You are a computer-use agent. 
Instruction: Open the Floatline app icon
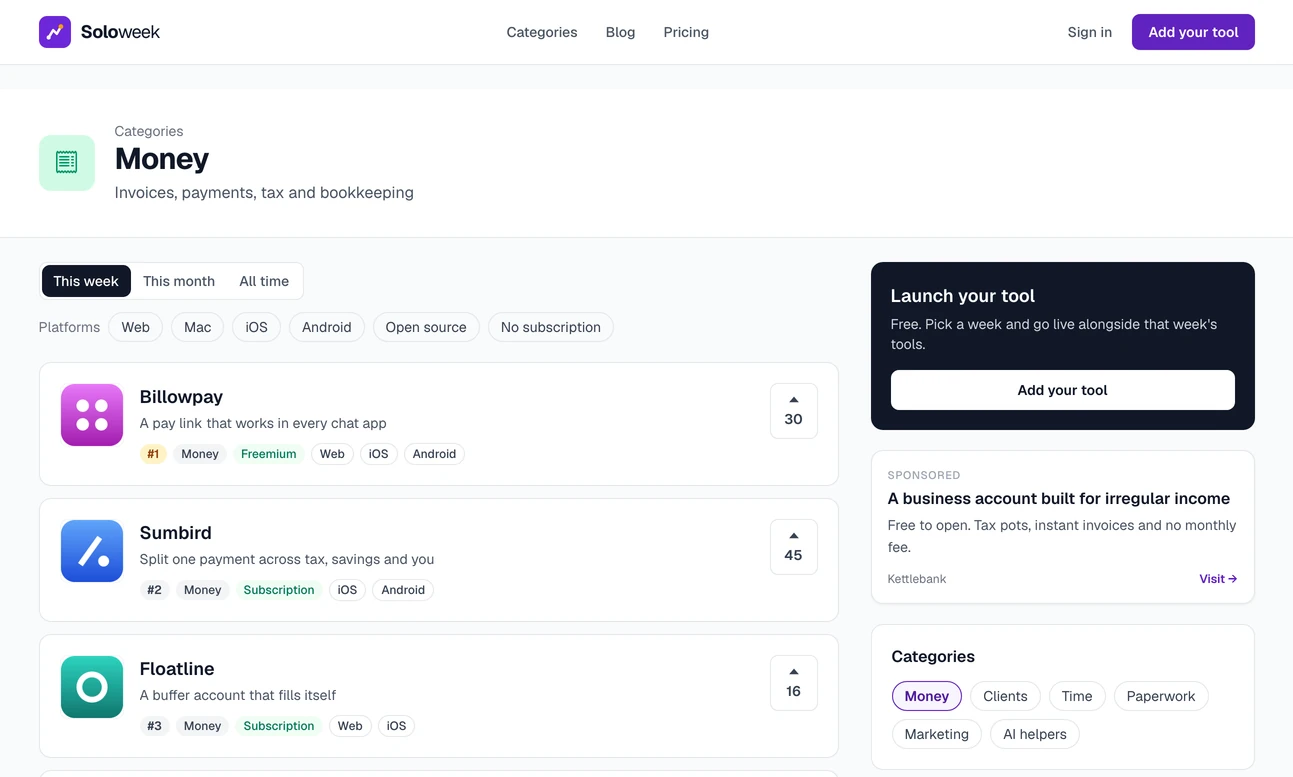[92, 687]
